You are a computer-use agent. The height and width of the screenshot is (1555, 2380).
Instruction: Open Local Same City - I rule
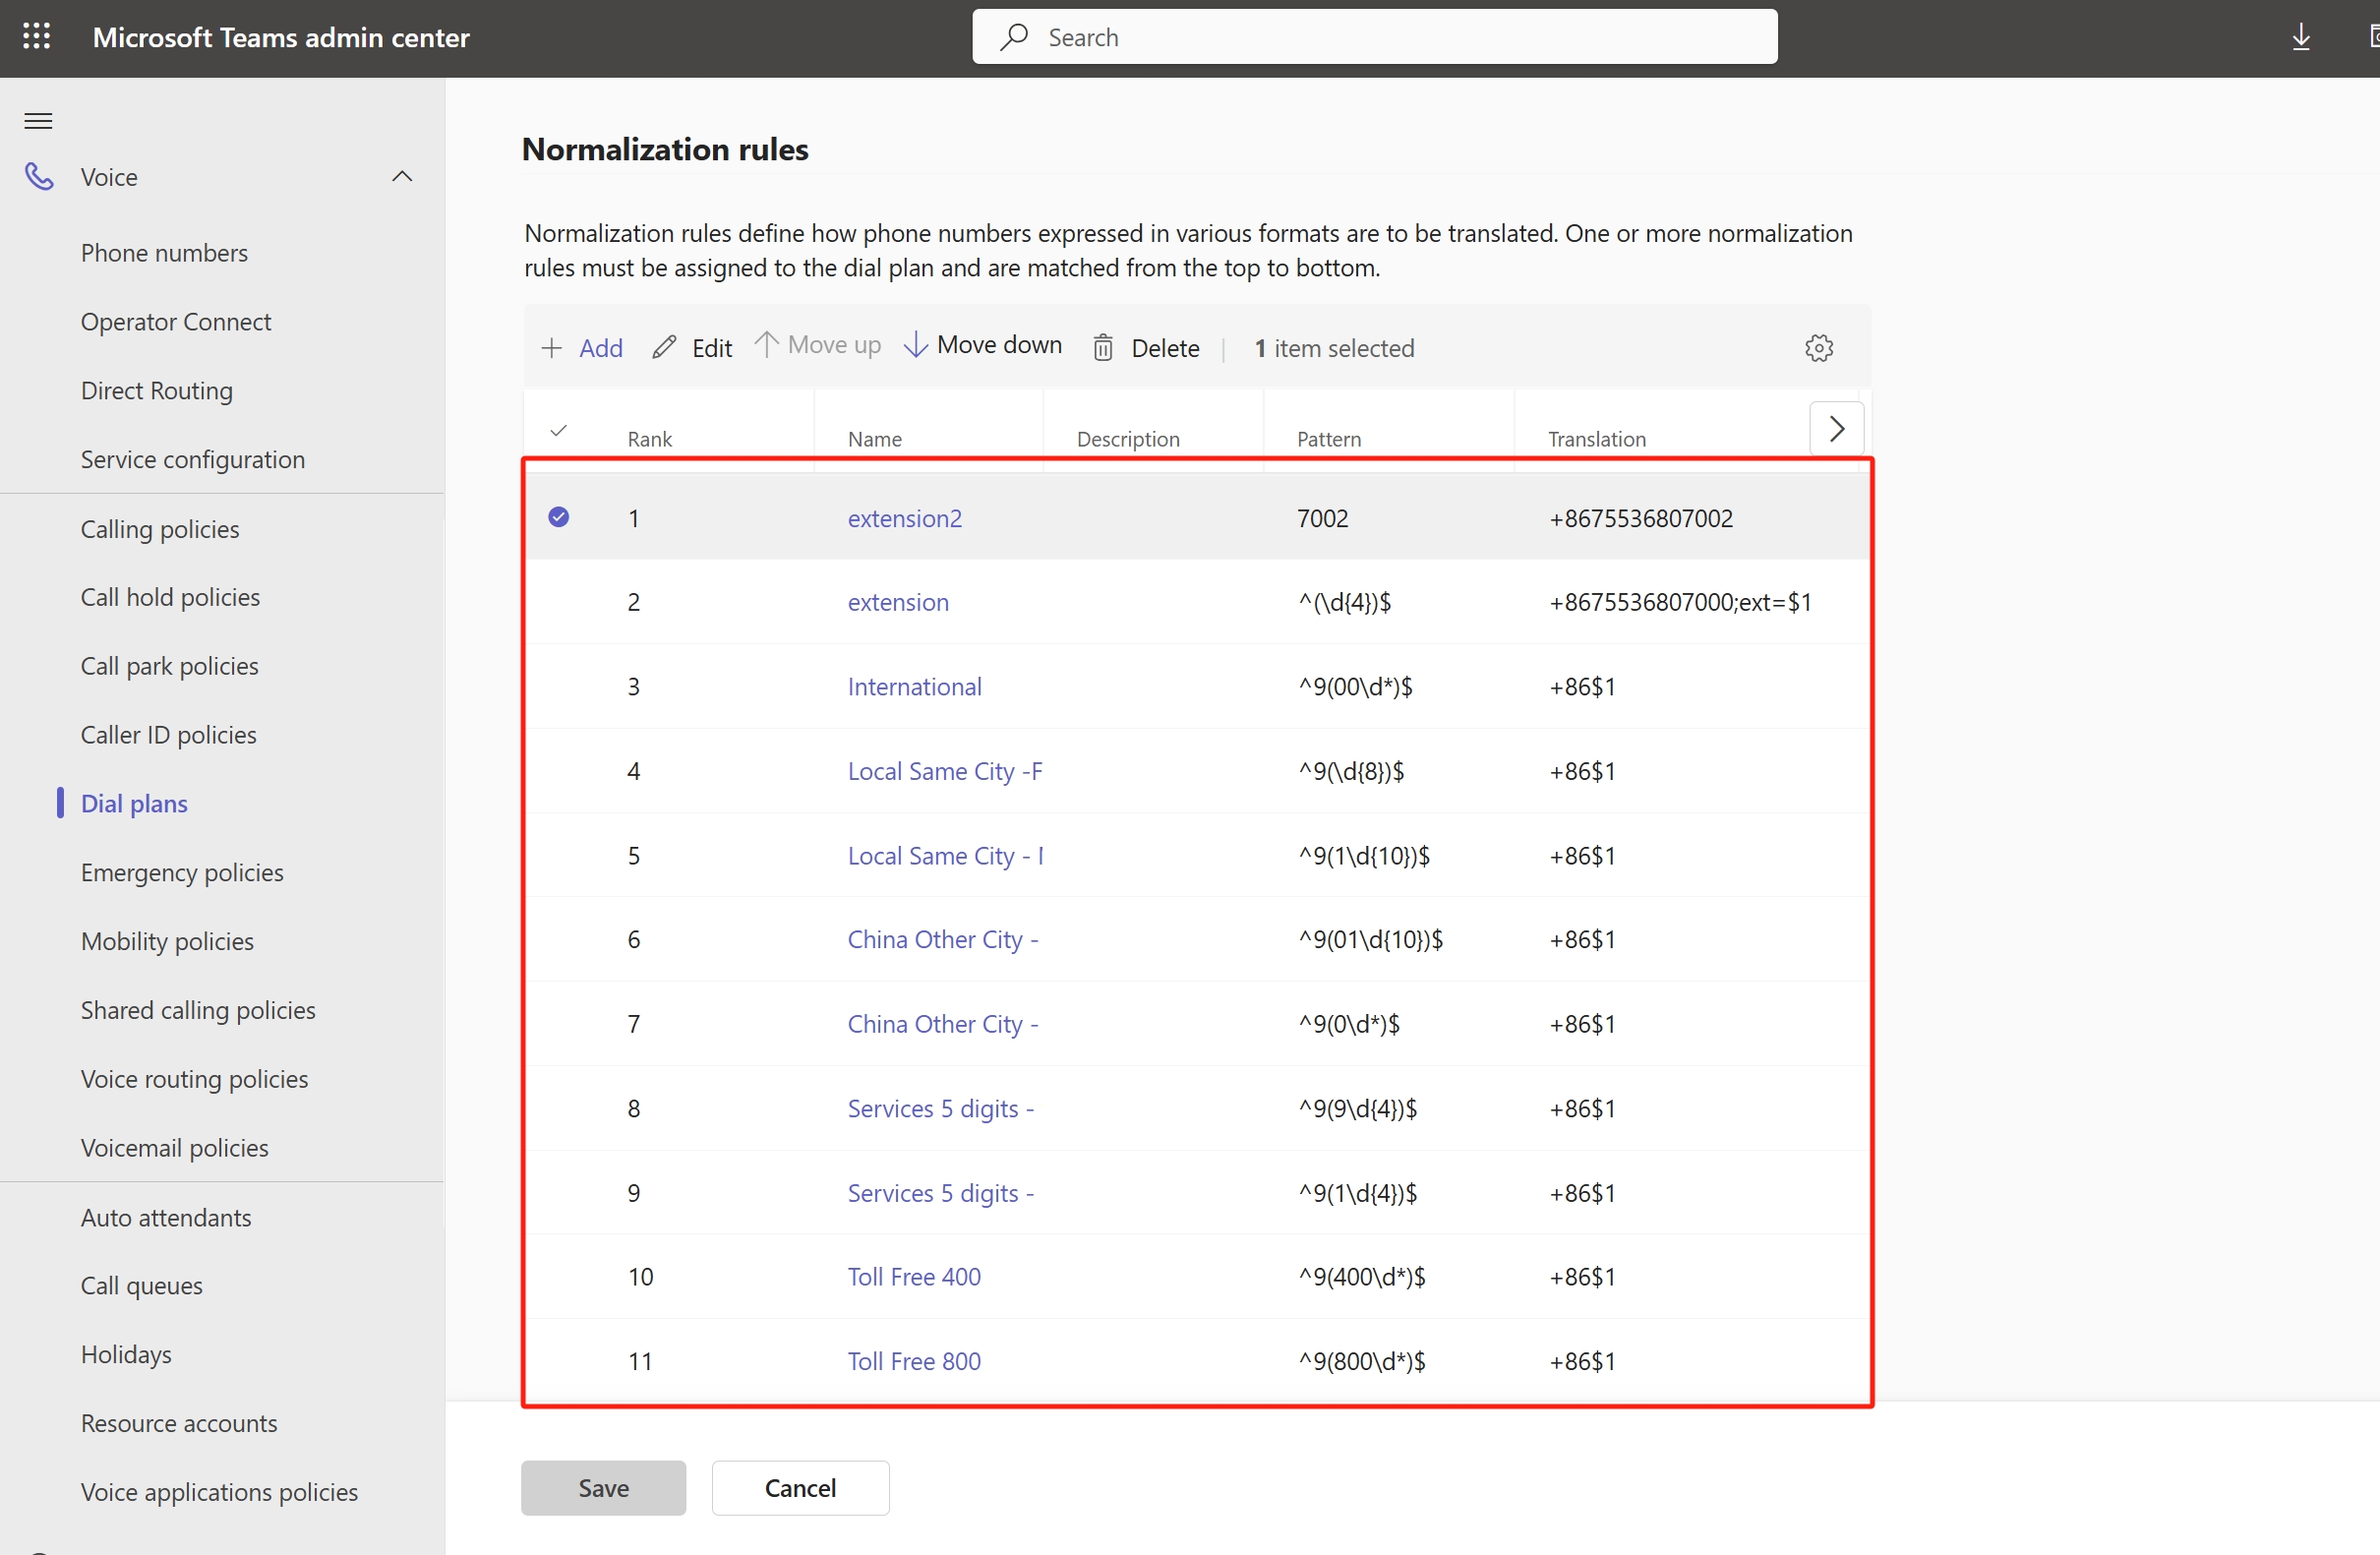[945, 856]
